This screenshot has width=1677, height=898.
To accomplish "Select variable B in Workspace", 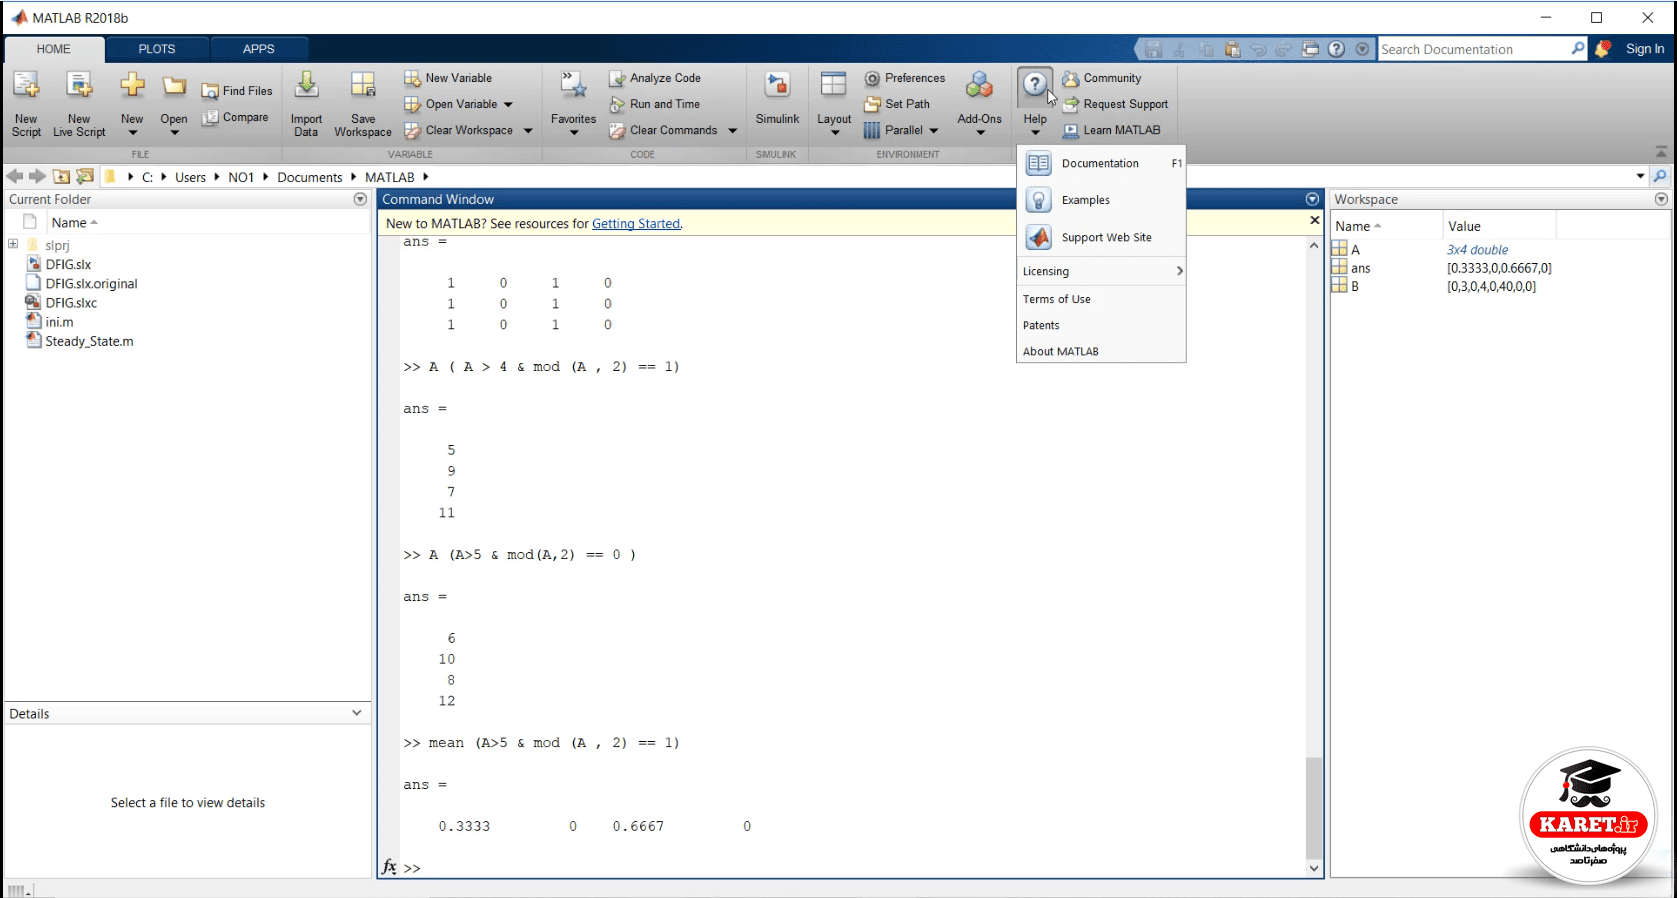I will 1355,286.
